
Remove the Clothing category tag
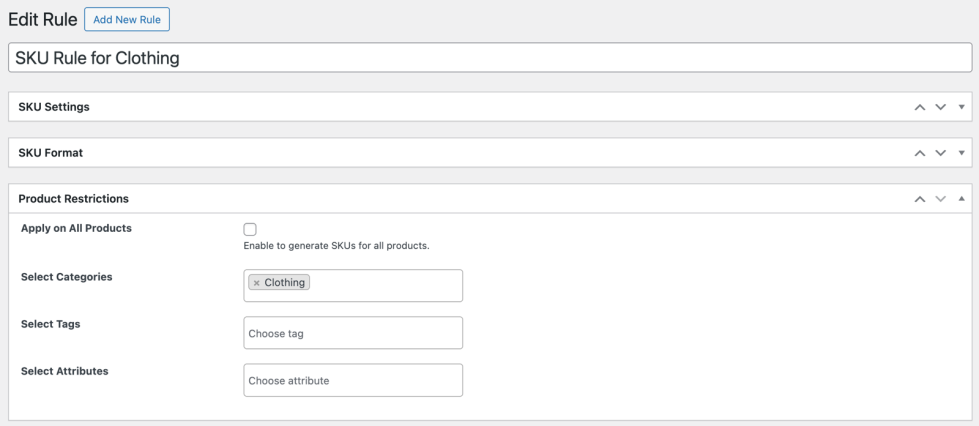tap(256, 283)
